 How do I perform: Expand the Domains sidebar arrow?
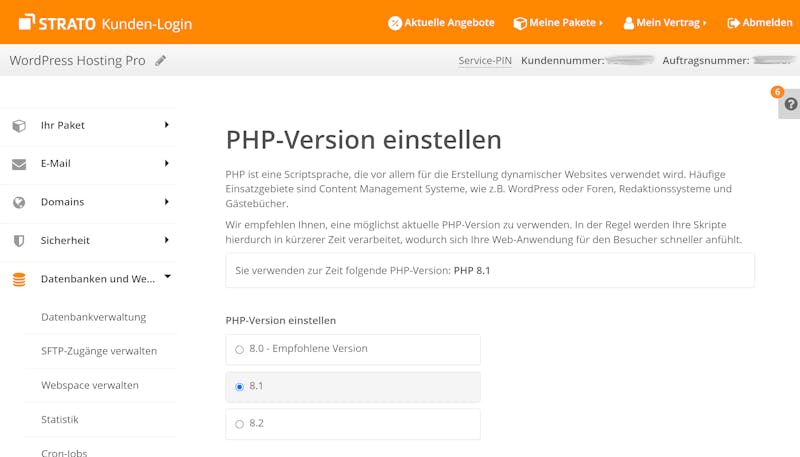(x=166, y=201)
